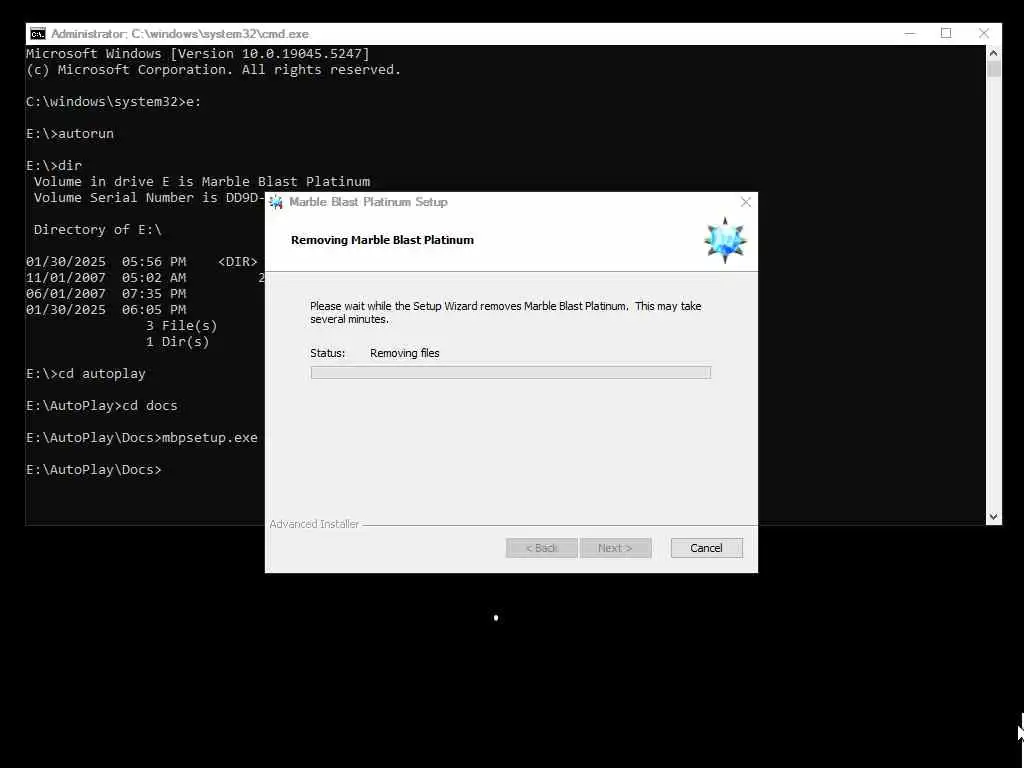Minimize the command prompt window
This screenshot has height=768, width=1024.
909,33
